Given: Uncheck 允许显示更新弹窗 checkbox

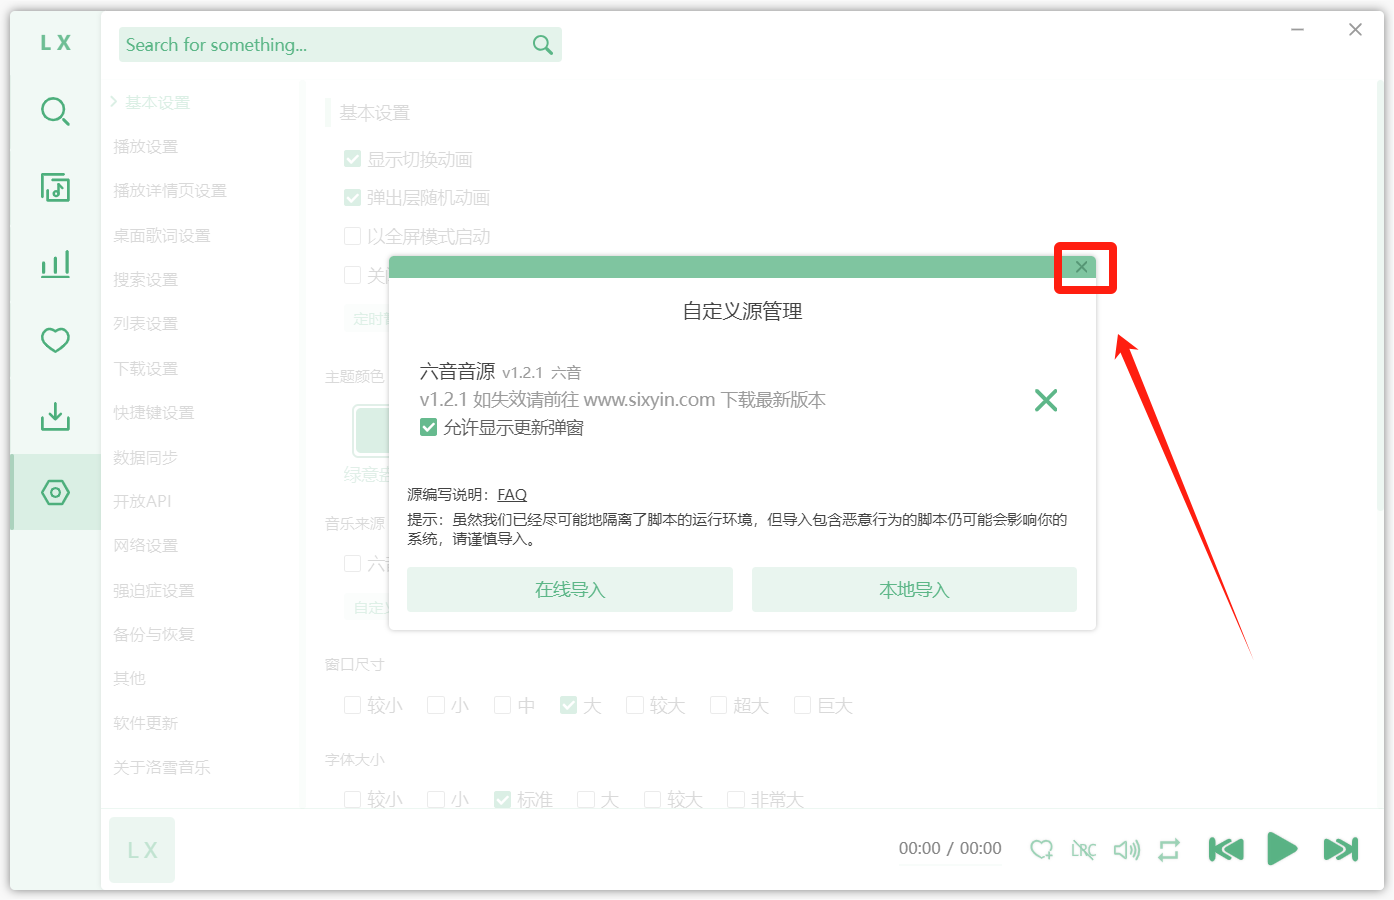Looking at the screenshot, I should pyautogui.click(x=429, y=428).
